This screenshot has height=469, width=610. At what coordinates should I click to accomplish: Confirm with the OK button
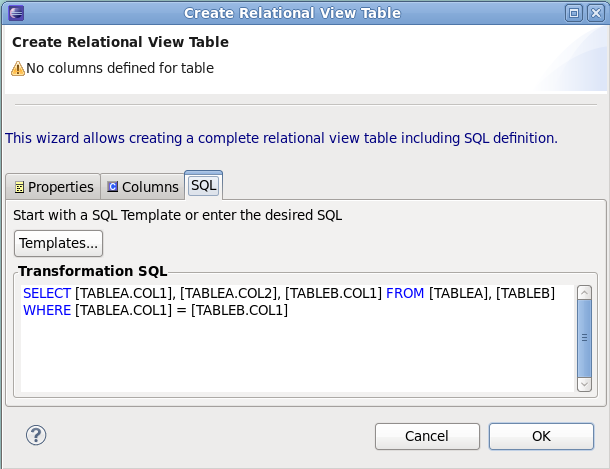point(541,436)
